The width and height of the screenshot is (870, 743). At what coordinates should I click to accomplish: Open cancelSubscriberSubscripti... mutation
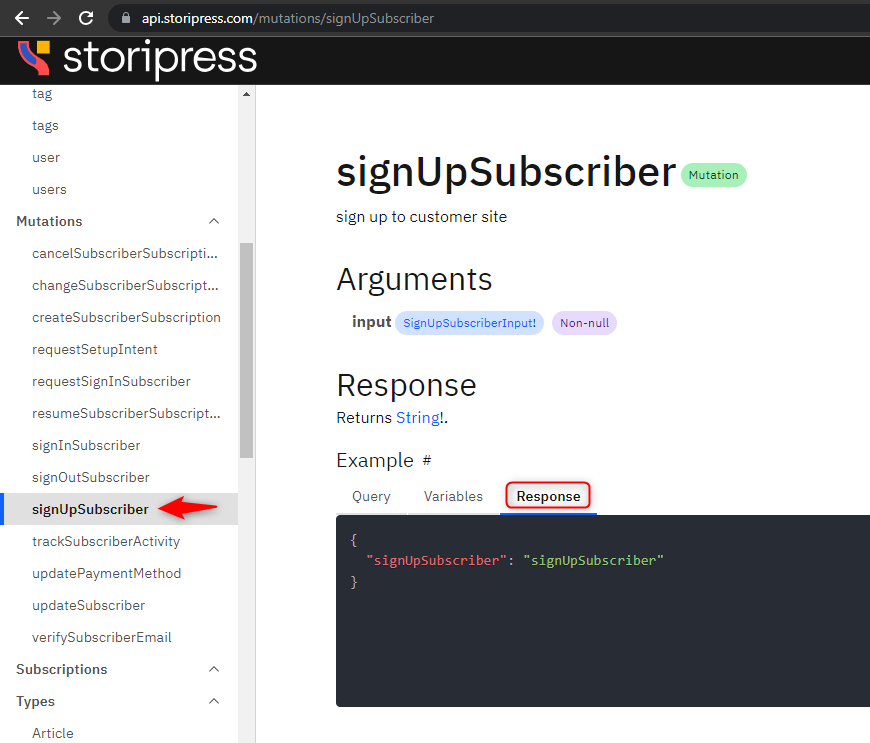coord(125,254)
